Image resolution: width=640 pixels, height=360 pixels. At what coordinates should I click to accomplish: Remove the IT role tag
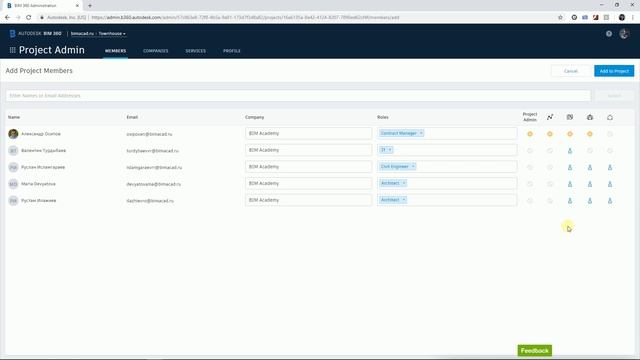[x=390, y=150]
